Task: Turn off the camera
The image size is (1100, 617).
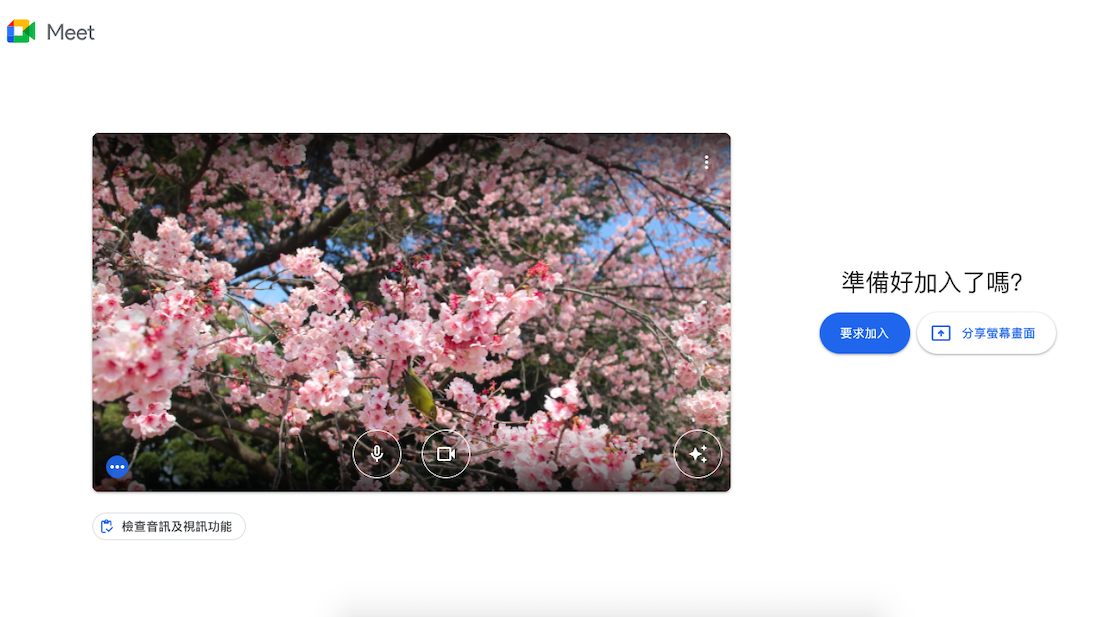Action: [446, 454]
